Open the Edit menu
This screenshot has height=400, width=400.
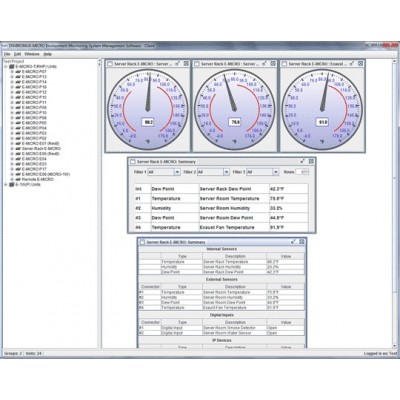click(17, 54)
